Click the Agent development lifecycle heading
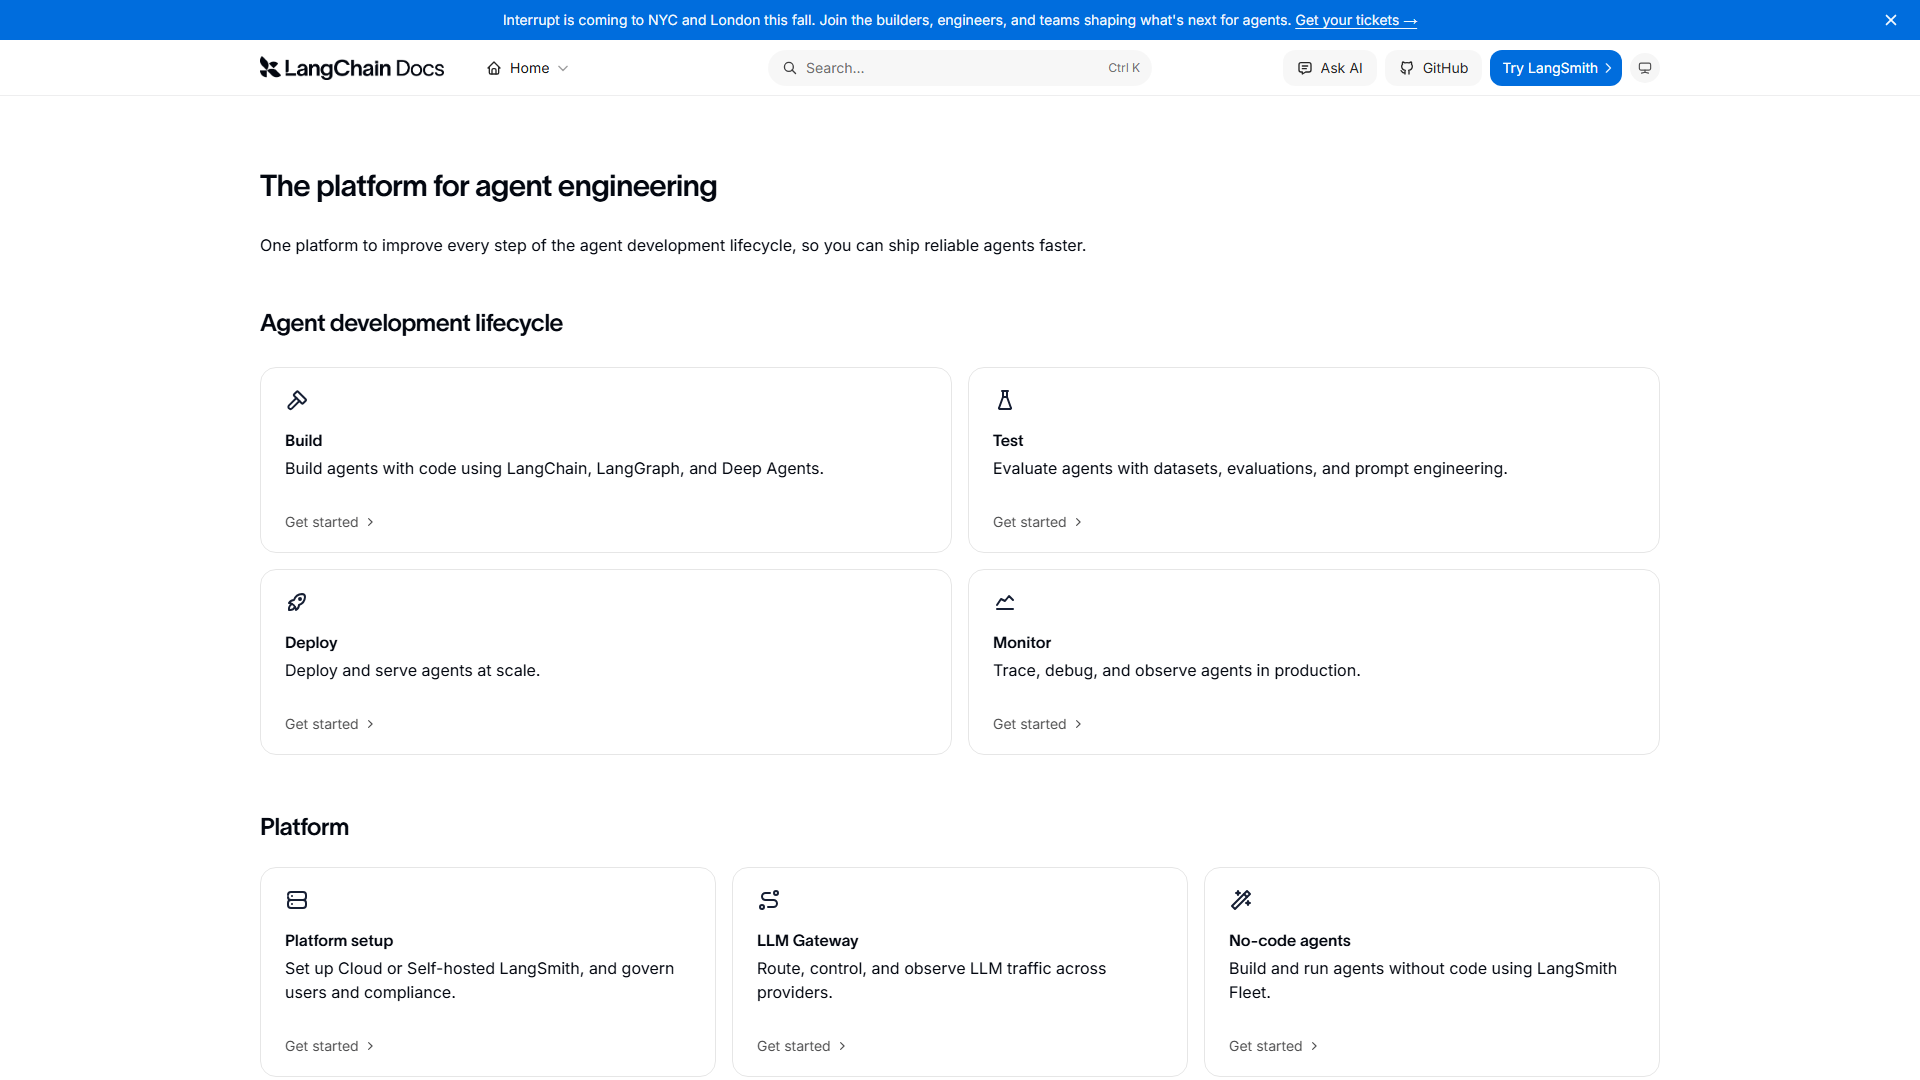The width and height of the screenshot is (1920, 1080). tap(411, 323)
